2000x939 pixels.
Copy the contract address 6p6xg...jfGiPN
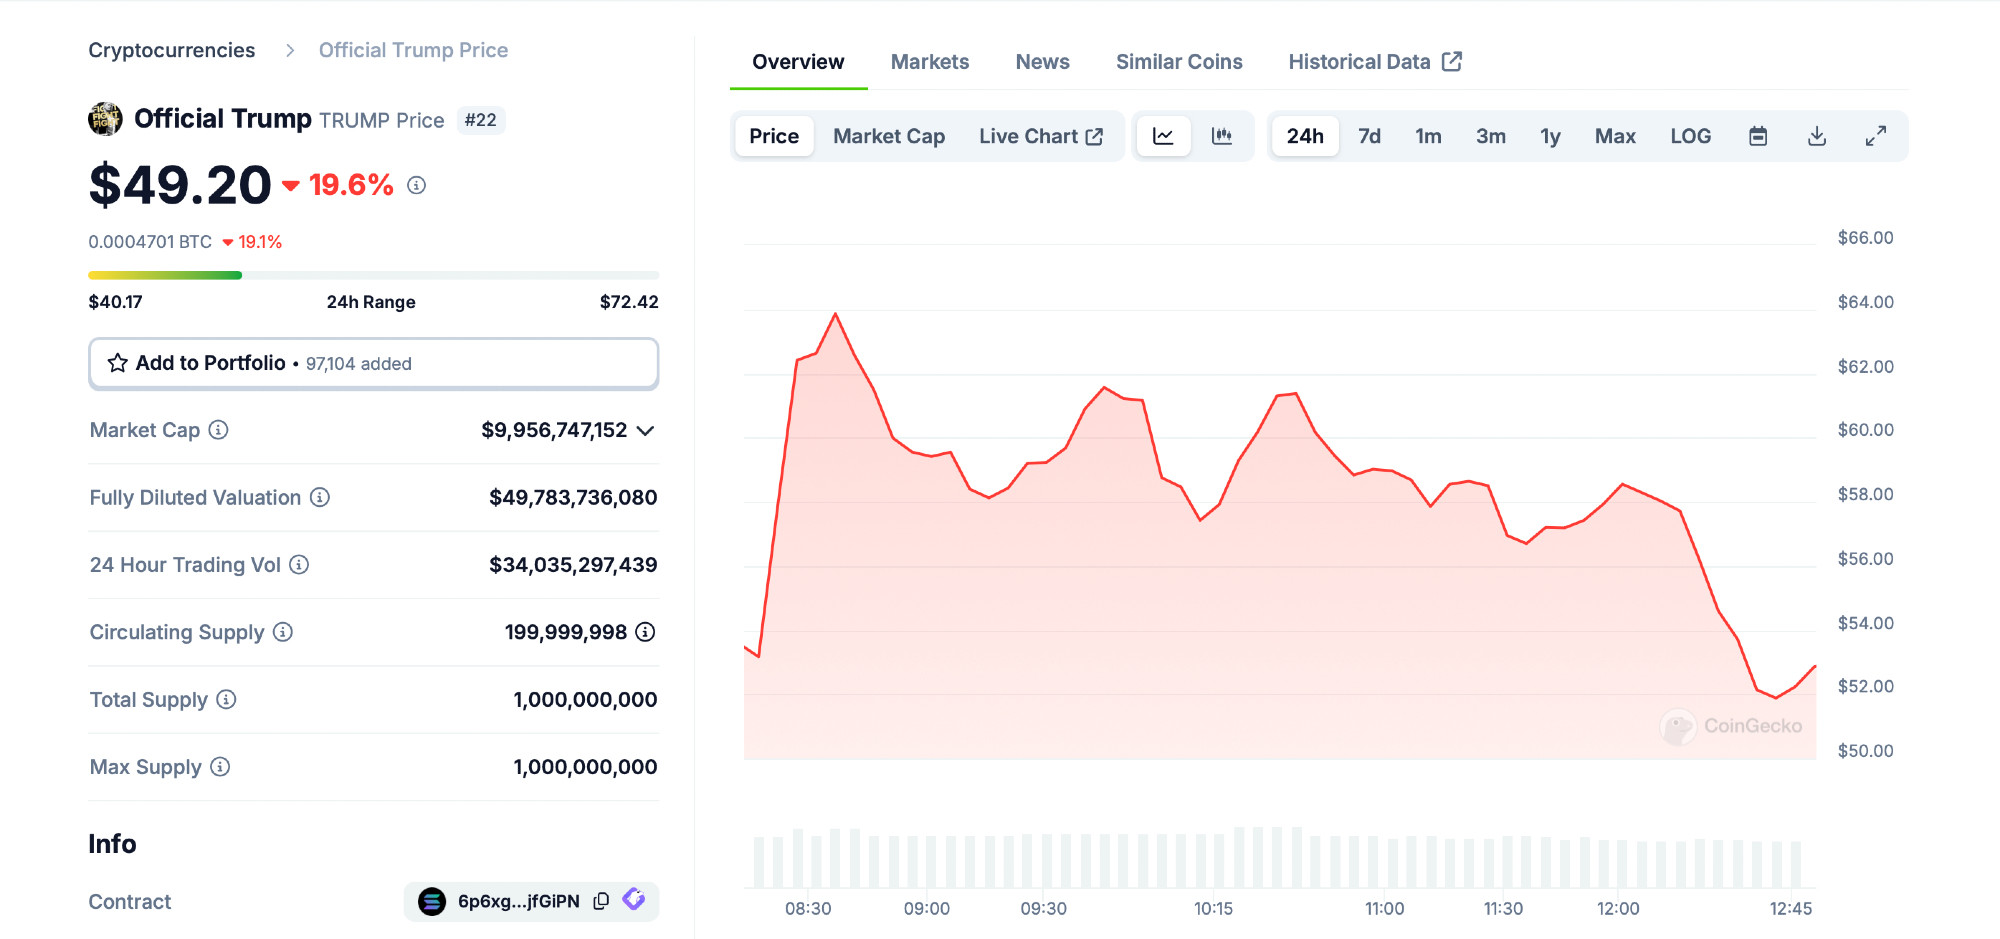click(x=601, y=901)
